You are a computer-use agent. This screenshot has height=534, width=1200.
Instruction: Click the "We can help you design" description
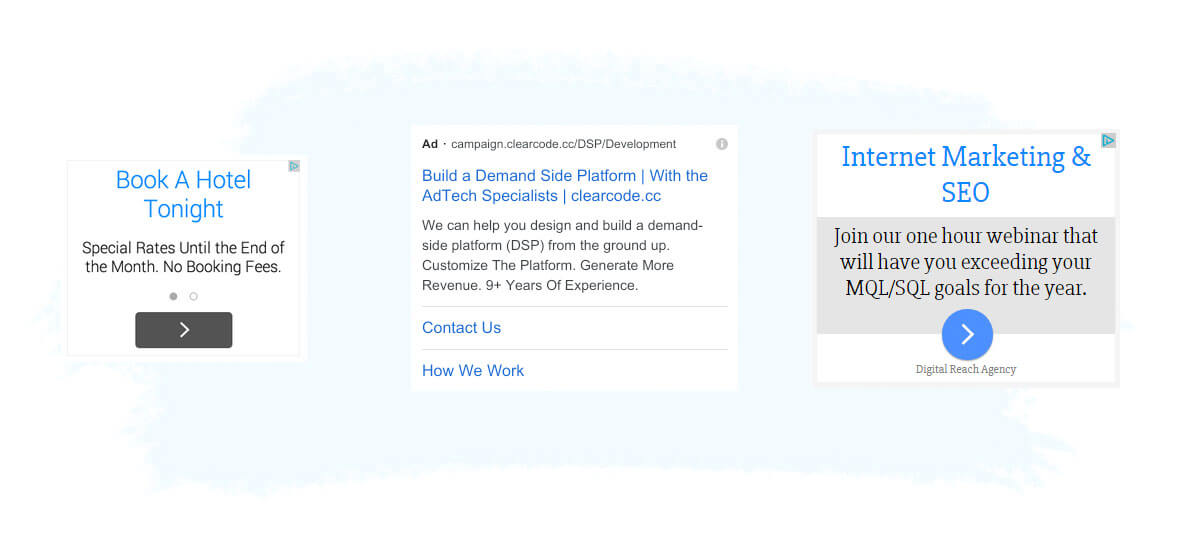pos(562,226)
